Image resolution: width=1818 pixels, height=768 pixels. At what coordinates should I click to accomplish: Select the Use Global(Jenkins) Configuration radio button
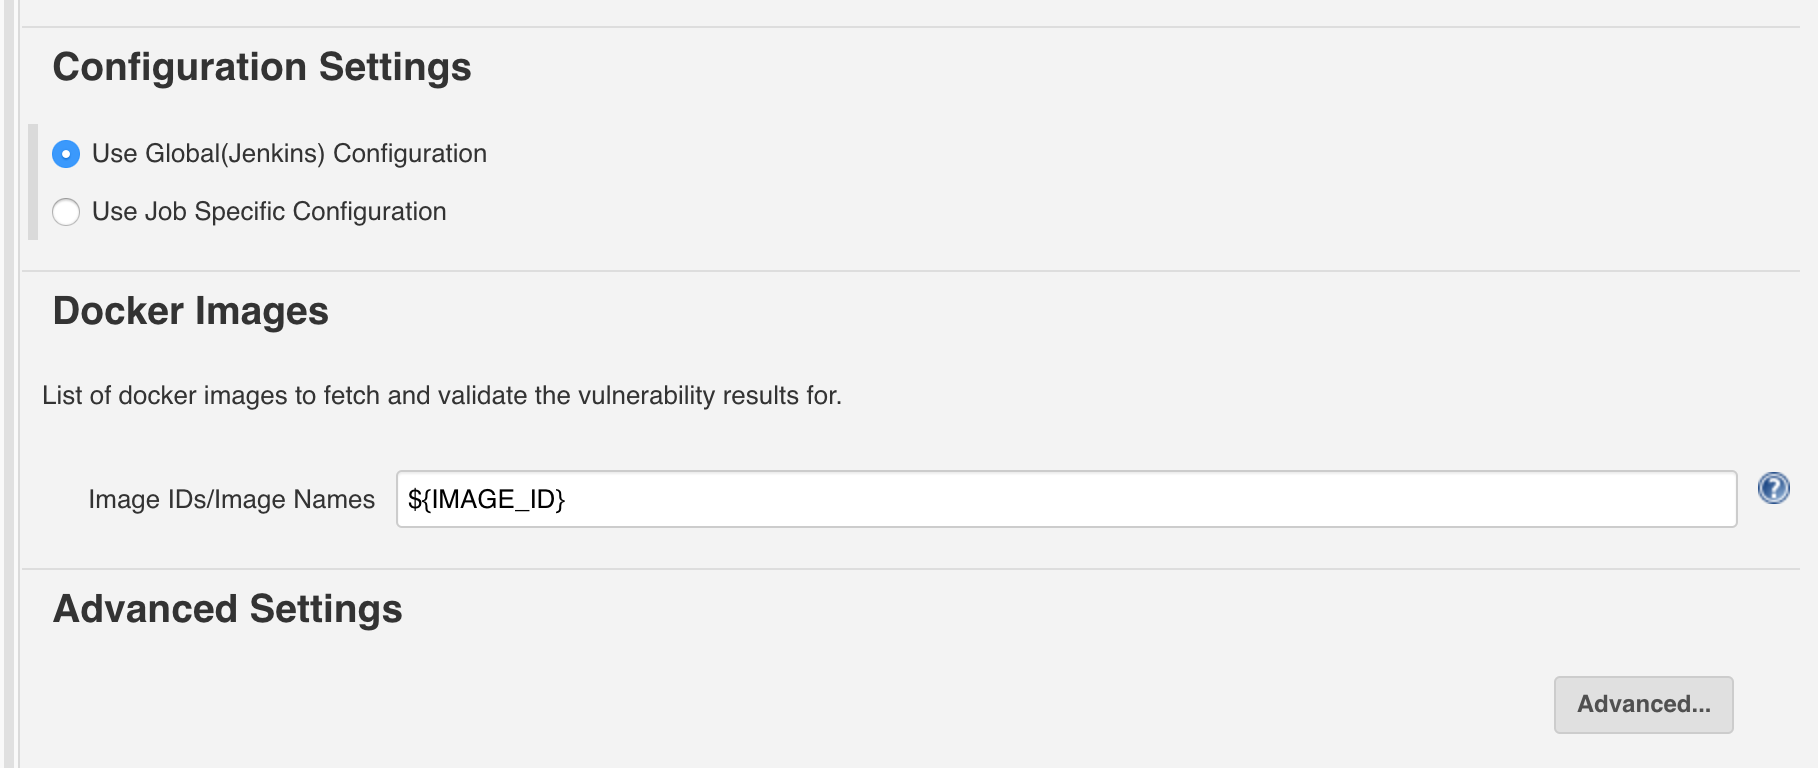[66, 154]
